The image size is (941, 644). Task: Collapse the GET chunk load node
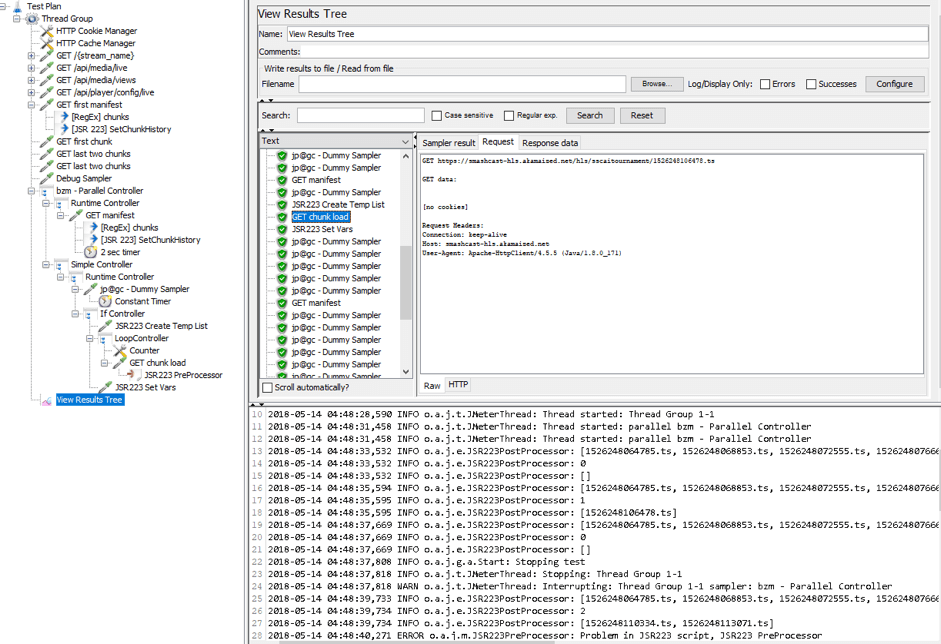[x=104, y=363]
